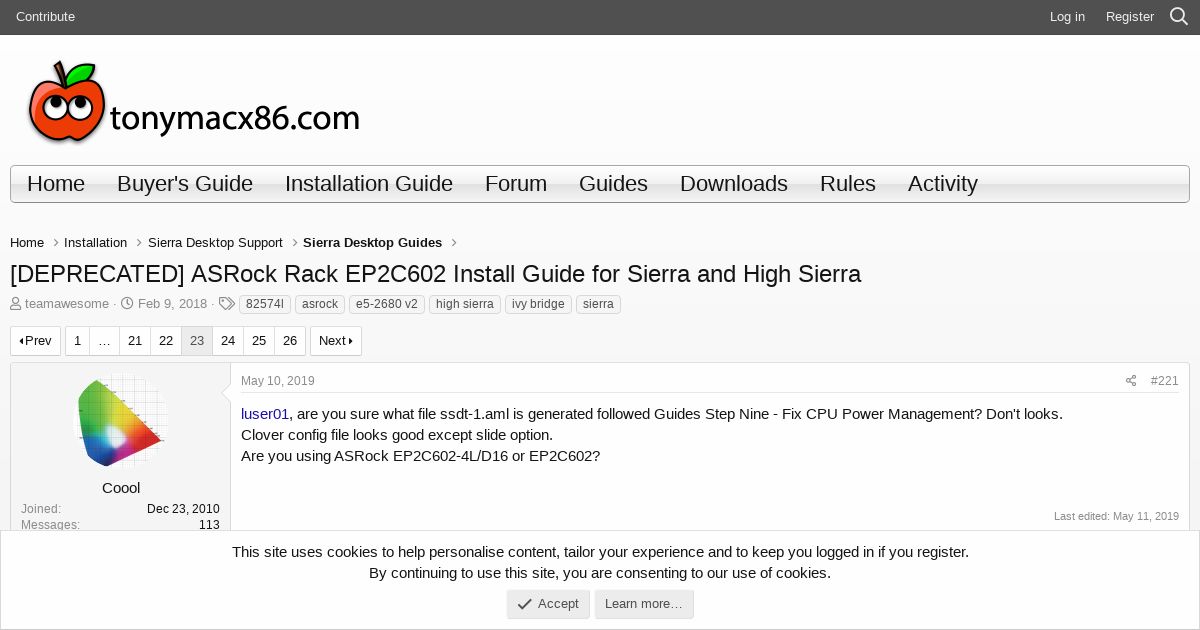Select the high sierra tag
The width and height of the screenshot is (1200, 630).
click(465, 304)
